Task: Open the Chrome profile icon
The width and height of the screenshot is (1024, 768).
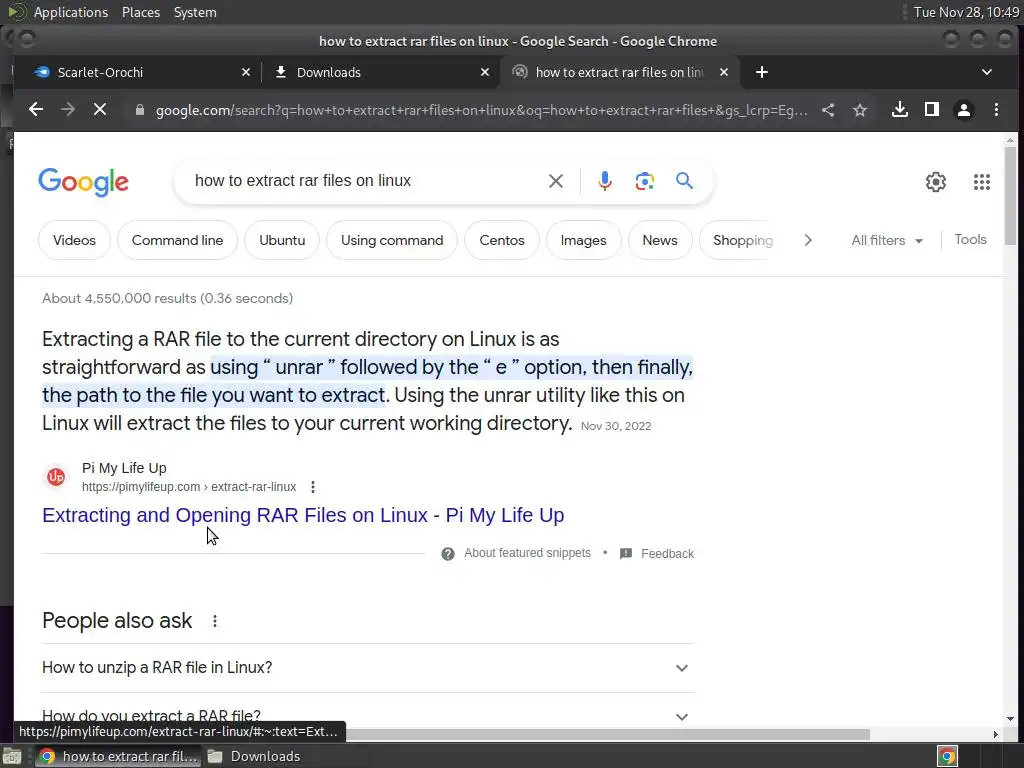Action: [964, 110]
